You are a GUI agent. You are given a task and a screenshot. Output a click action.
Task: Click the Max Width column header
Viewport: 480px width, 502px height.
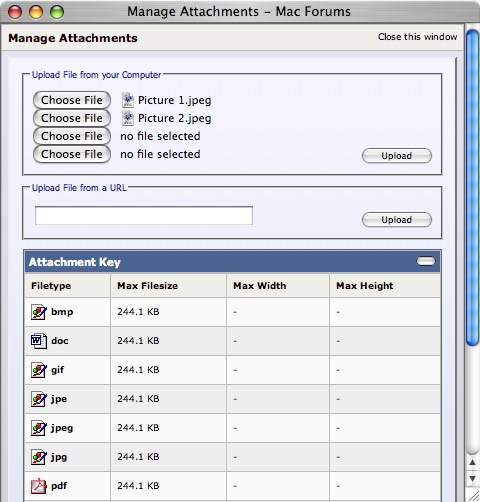tap(278, 286)
